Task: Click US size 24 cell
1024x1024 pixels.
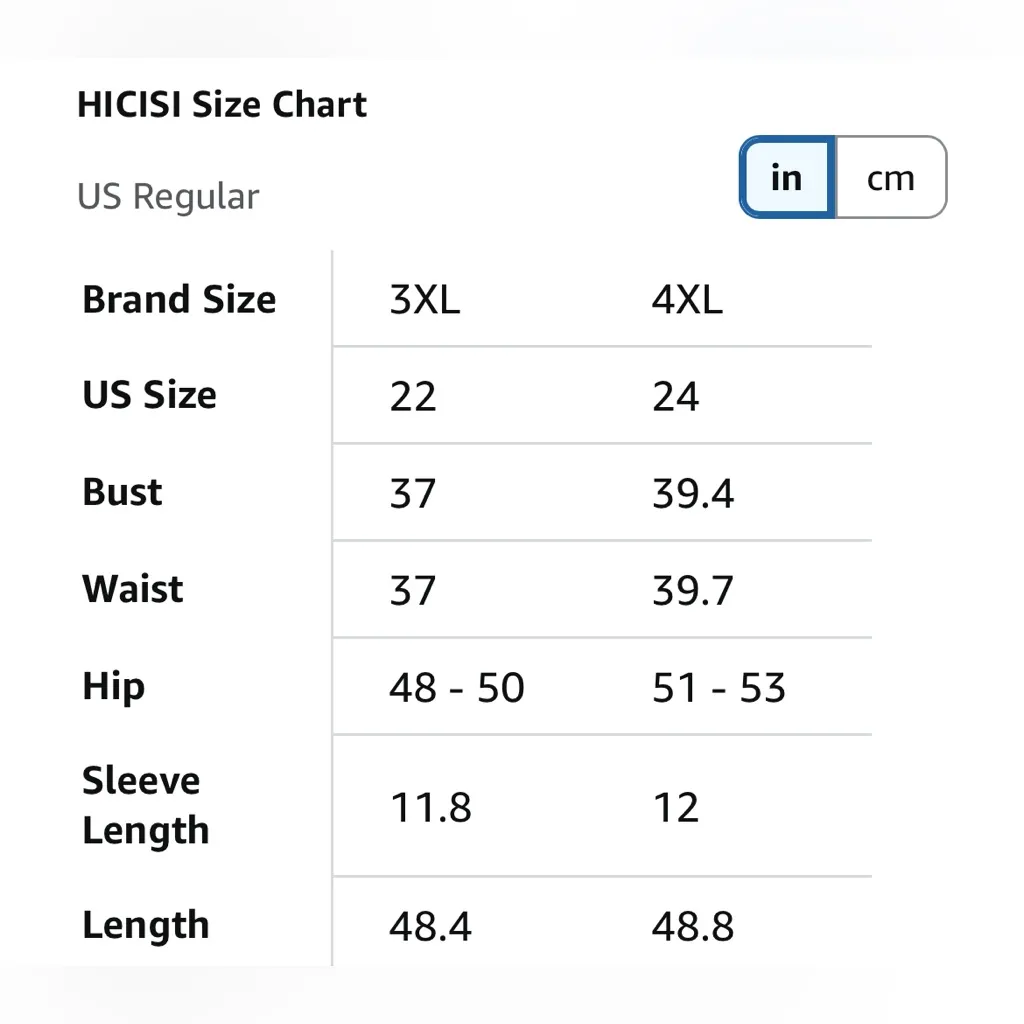Action: click(x=675, y=396)
